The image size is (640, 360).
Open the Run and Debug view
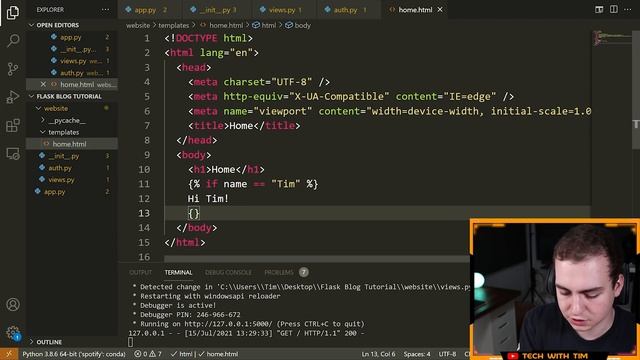point(13,97)
